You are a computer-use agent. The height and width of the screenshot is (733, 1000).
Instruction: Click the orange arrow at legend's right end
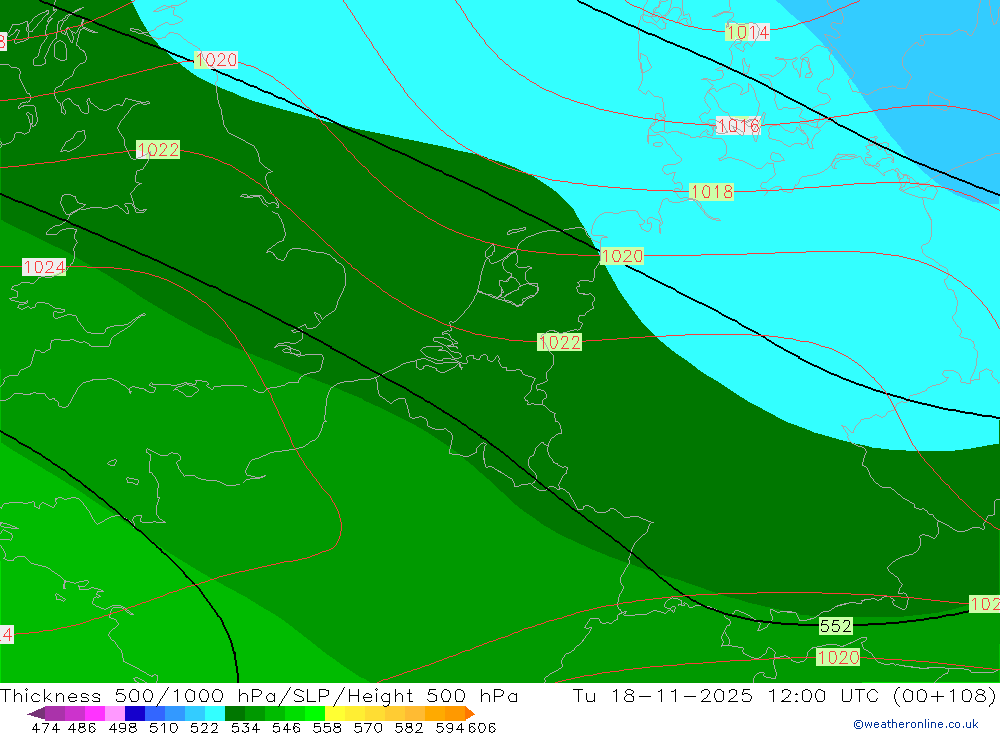click(470, 713)
